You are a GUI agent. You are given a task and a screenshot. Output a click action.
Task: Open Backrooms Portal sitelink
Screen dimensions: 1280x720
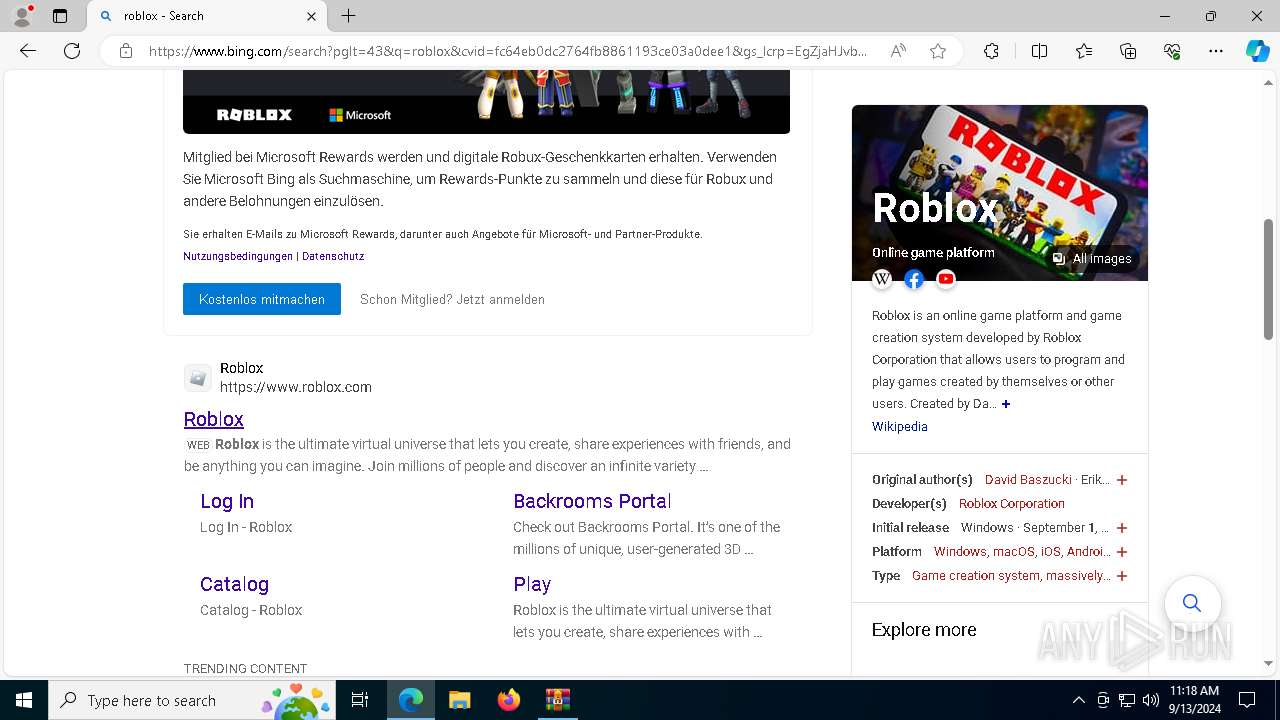click(x=592, y=501)
